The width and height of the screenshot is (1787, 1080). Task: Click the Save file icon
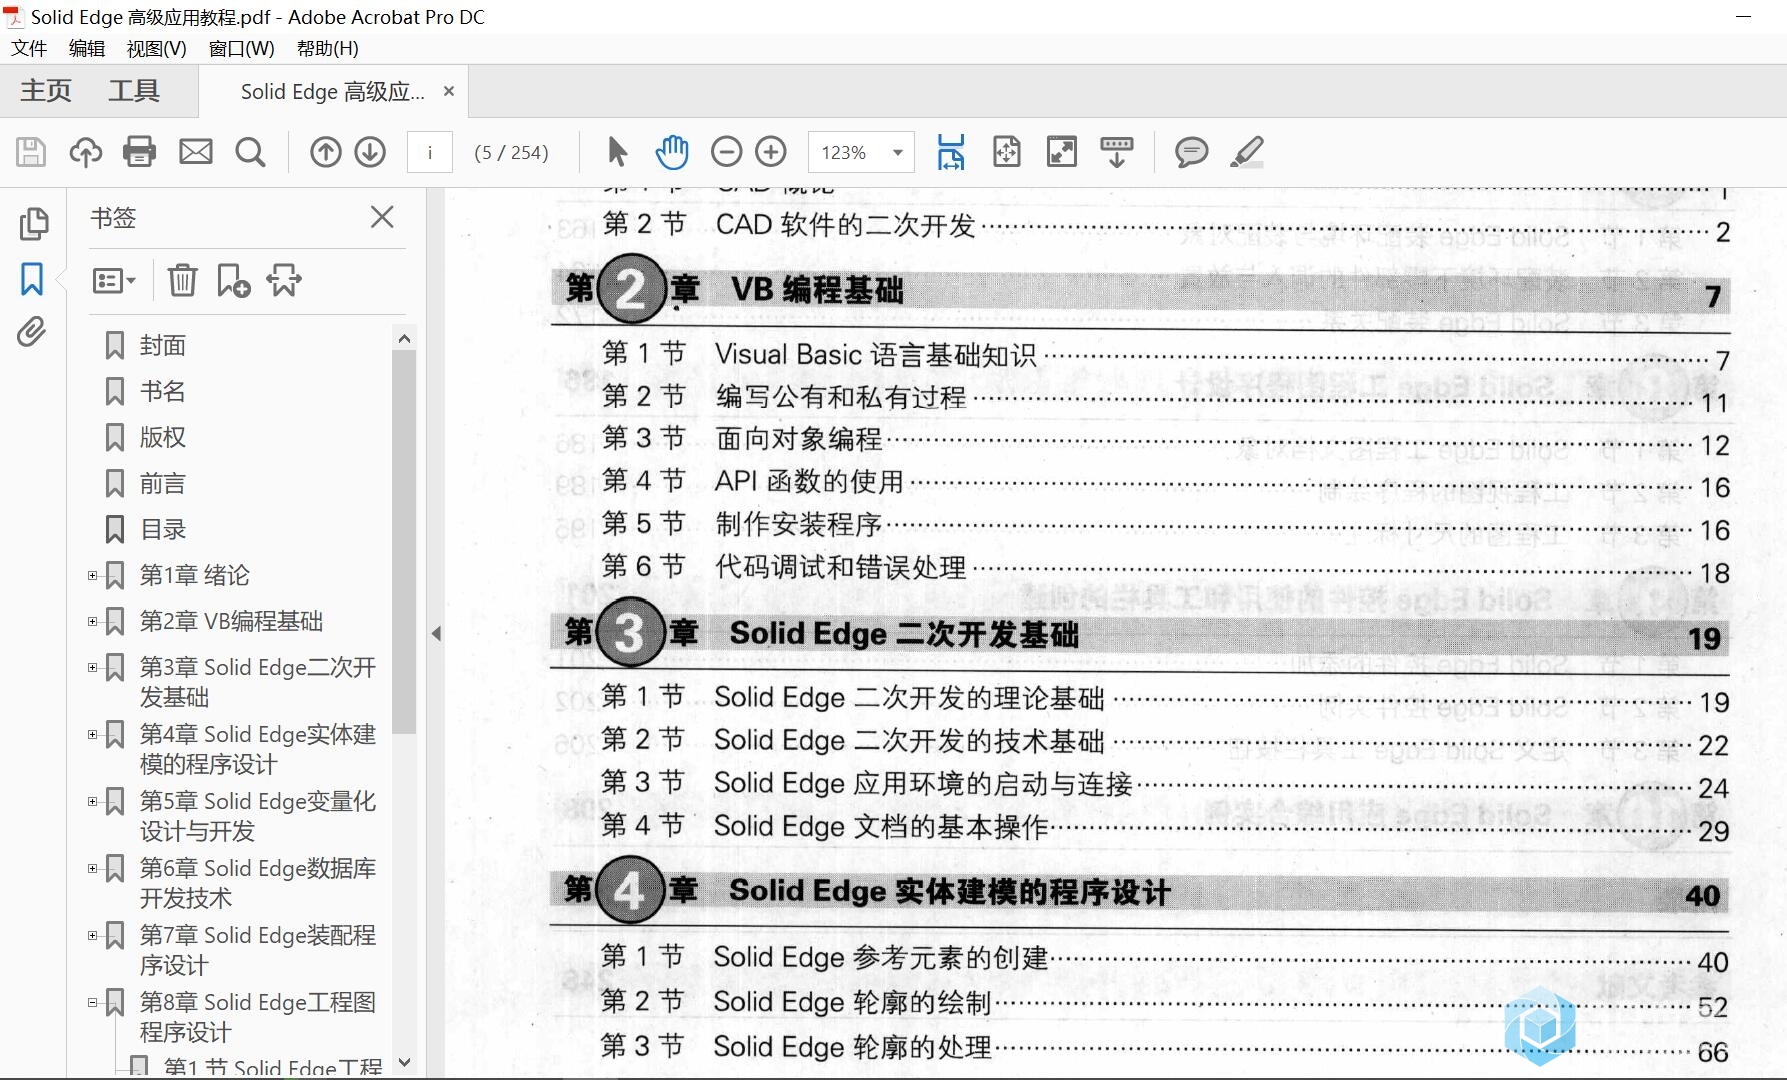pos(31,152)
